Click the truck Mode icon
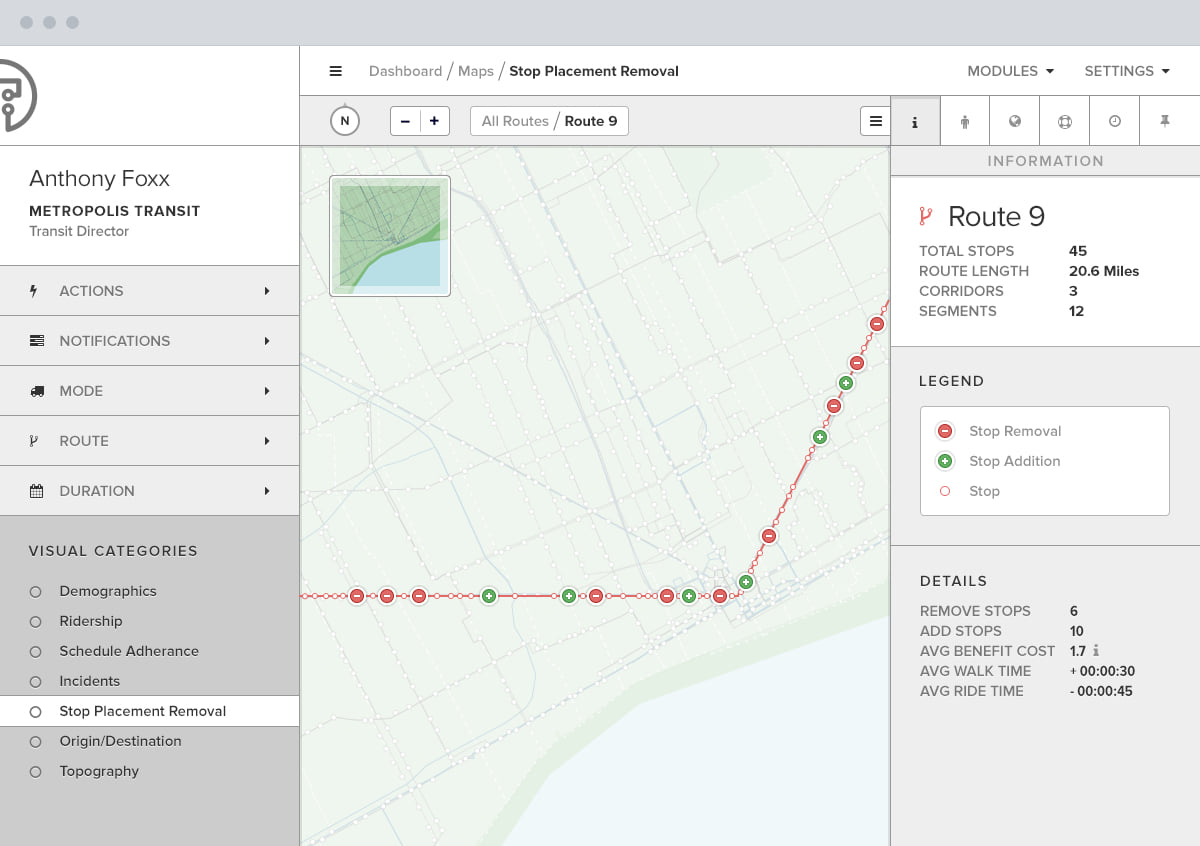This screenshot has height=846, width=1200. (x=37, y=391)
